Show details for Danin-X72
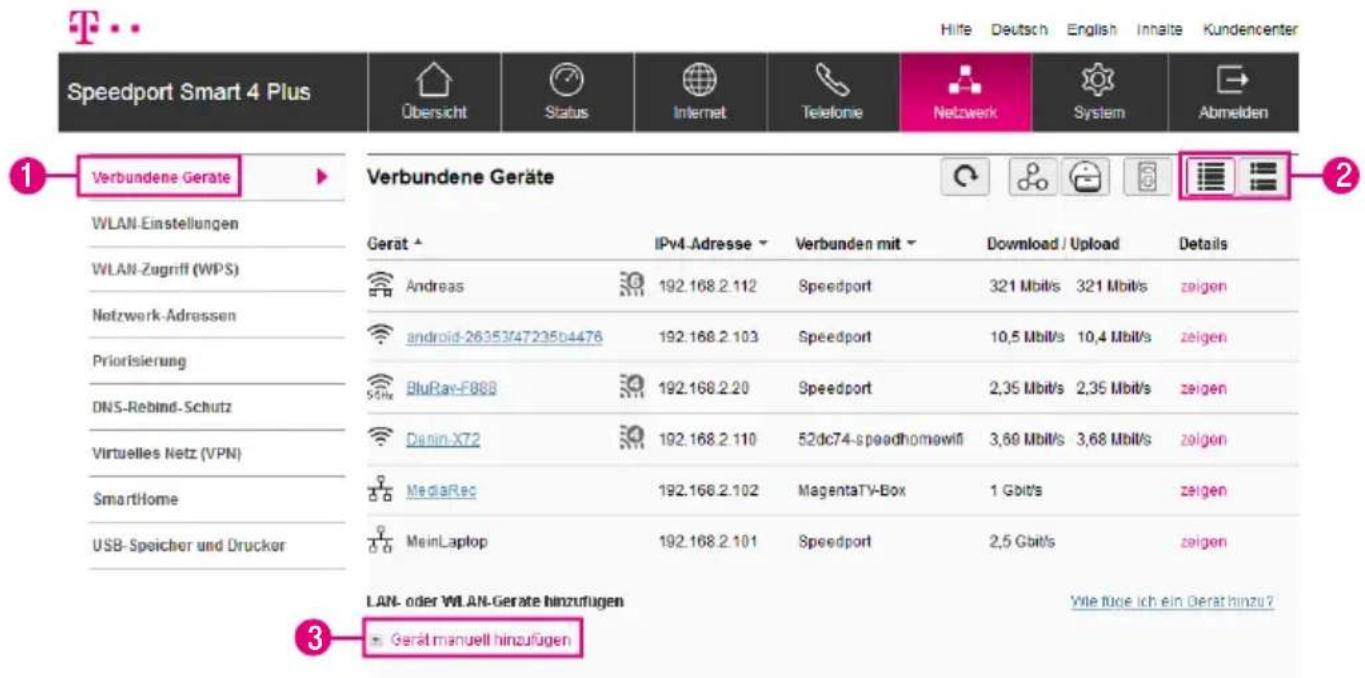This screenshot has width=1365, height=678. coord(1203,439)
